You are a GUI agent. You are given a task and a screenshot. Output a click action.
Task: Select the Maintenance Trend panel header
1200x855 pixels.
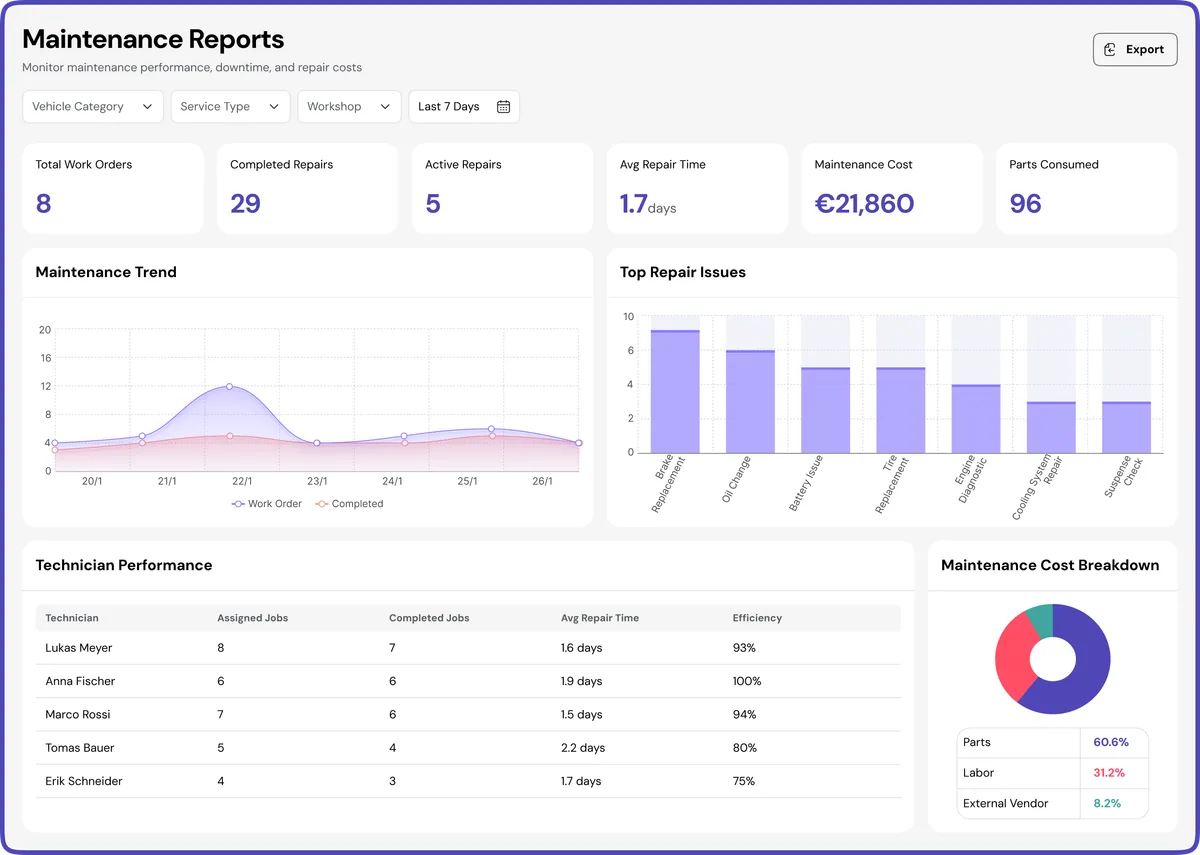(x=105, y=272)
